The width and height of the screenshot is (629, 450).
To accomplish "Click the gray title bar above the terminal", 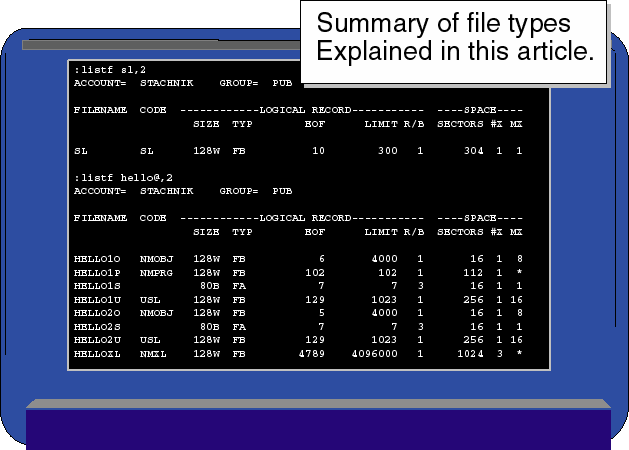I will [160, 45].
